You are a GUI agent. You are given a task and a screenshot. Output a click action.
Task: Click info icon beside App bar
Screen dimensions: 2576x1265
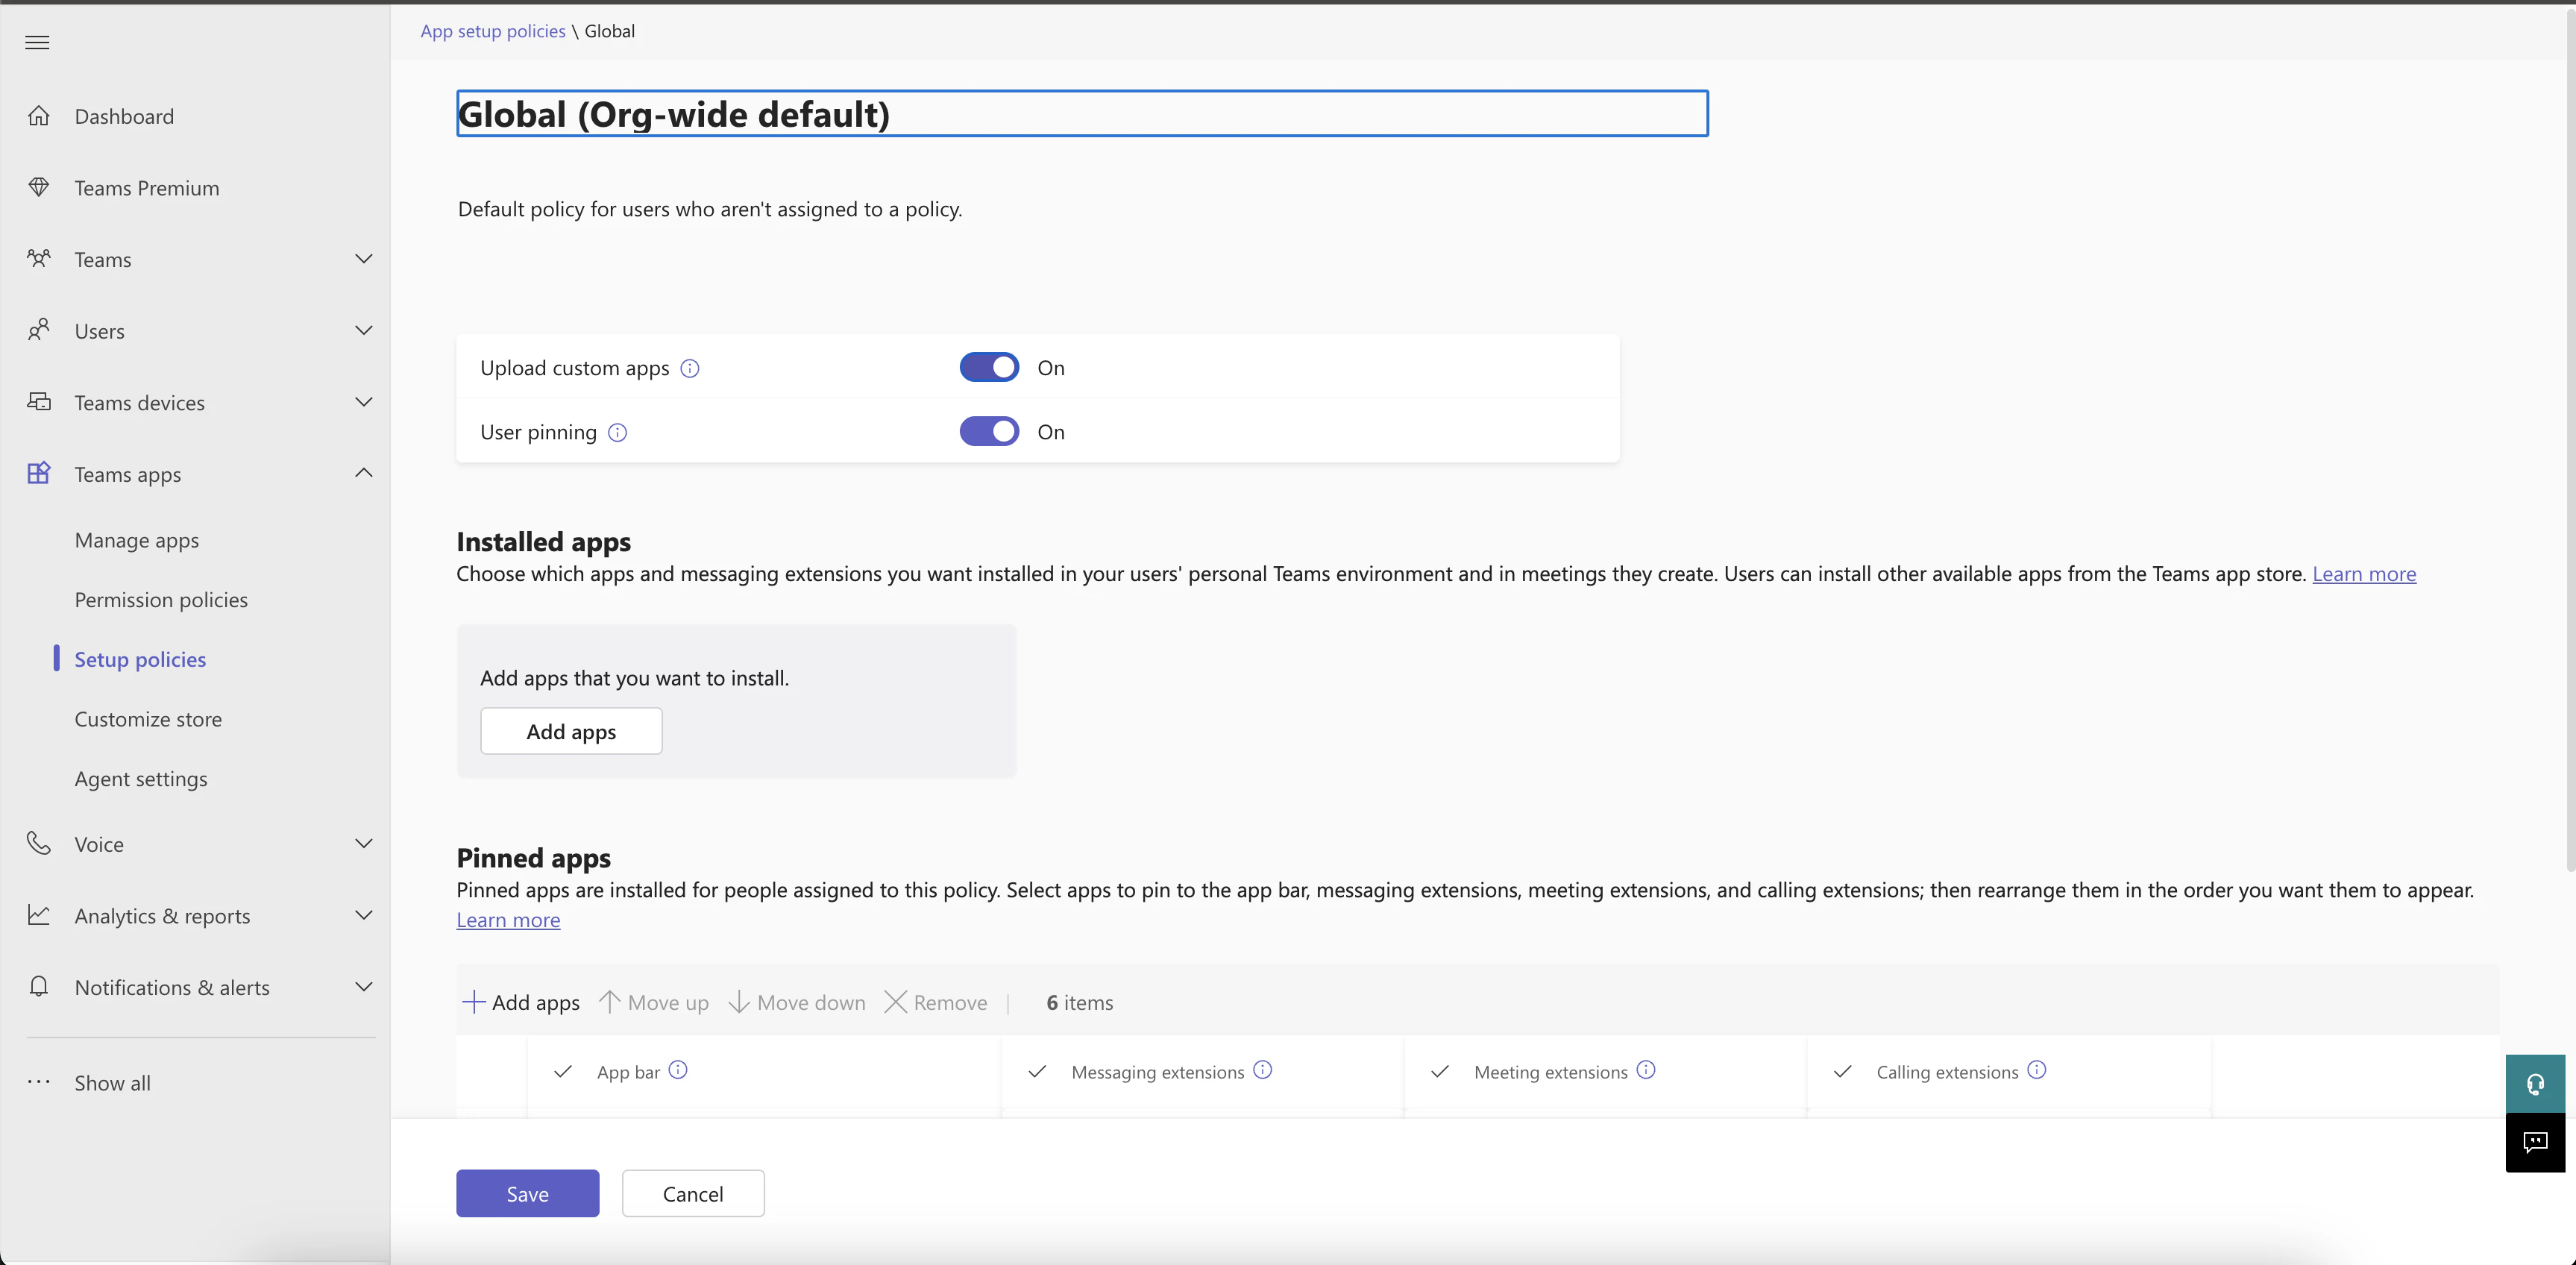(x=678, y=1070)
